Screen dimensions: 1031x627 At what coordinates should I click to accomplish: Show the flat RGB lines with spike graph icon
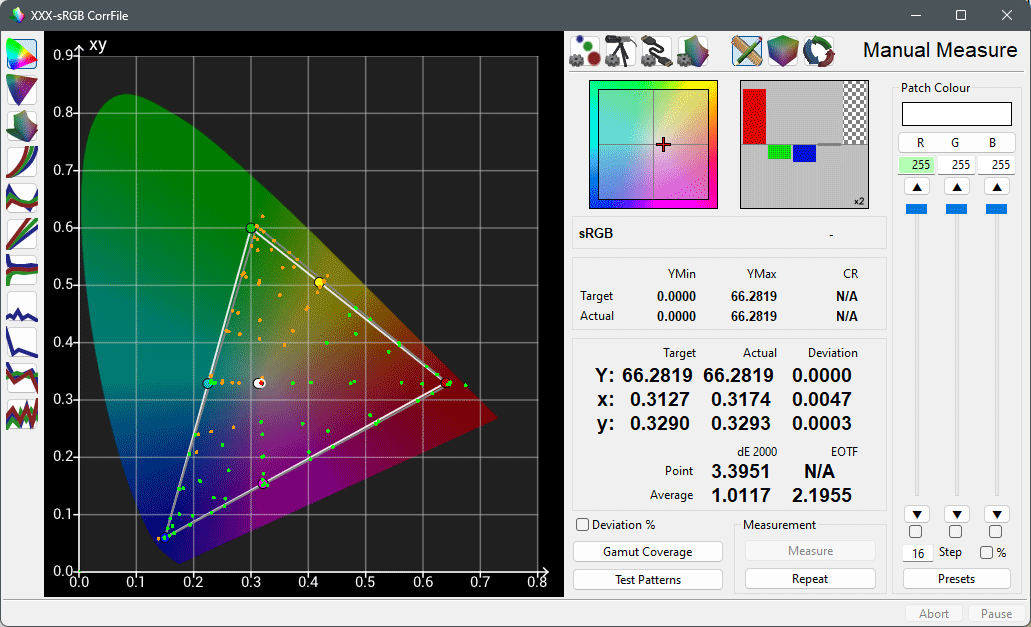click(x=22, y=270)
